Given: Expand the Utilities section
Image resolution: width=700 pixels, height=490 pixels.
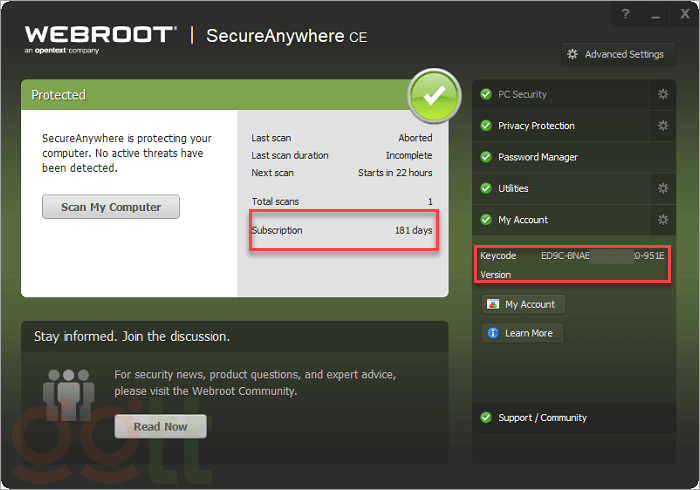Looking at the screenshot, I should tap(513, 189).
